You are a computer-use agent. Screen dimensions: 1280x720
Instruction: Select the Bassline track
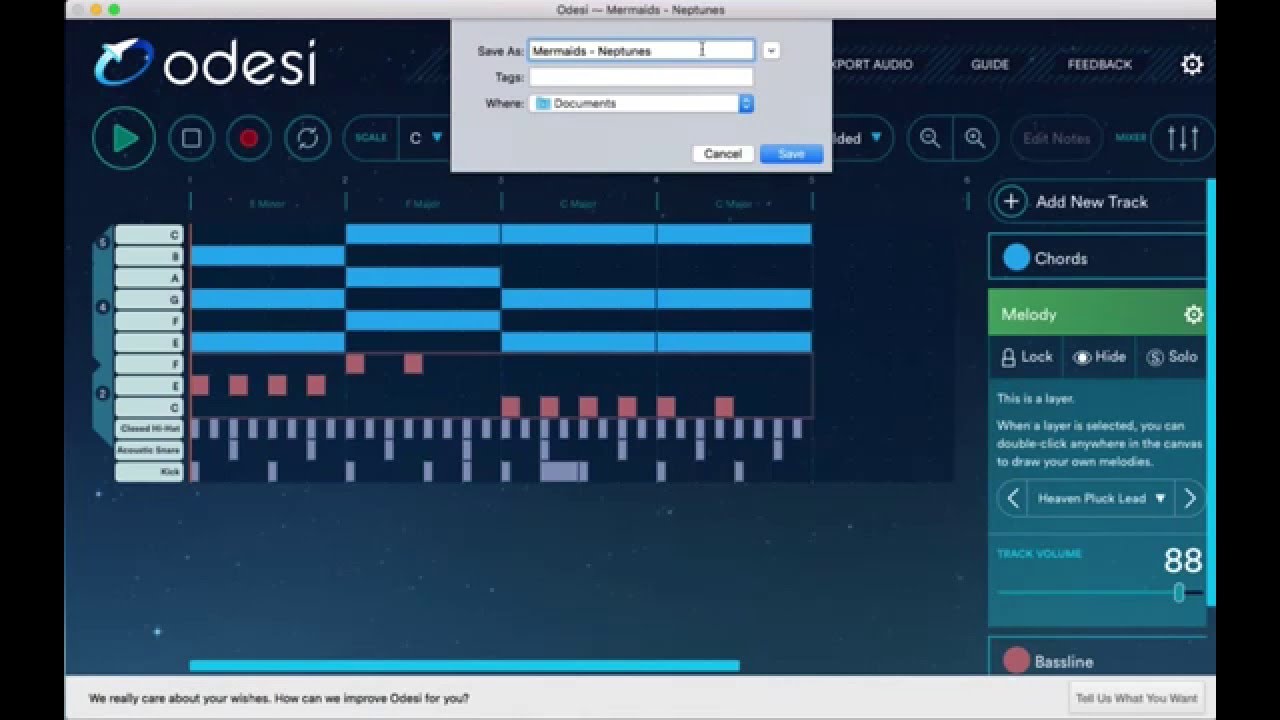(x=1097, y=660)
